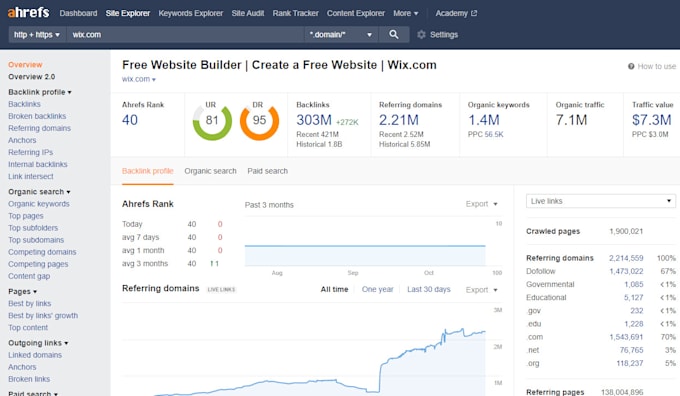680x396 pixels.
Task: Collapse the Backlink profile sidebar section
Action: click(40, 92)
